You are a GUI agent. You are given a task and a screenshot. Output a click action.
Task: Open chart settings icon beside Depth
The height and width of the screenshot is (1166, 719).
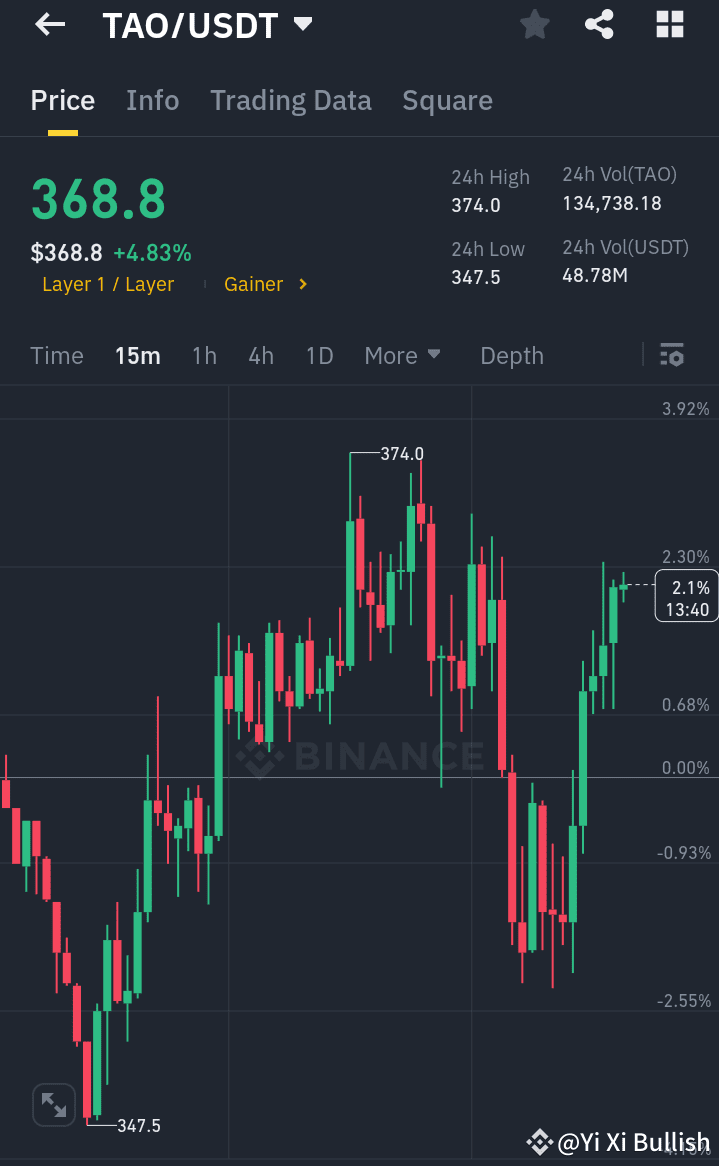tap(671, 355)
